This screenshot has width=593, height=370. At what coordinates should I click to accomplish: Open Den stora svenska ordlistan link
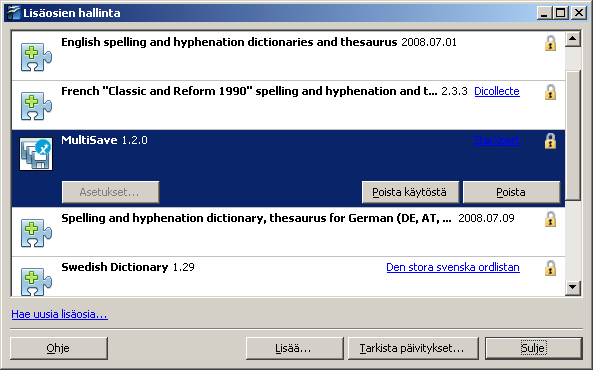[x=453, y=267]
